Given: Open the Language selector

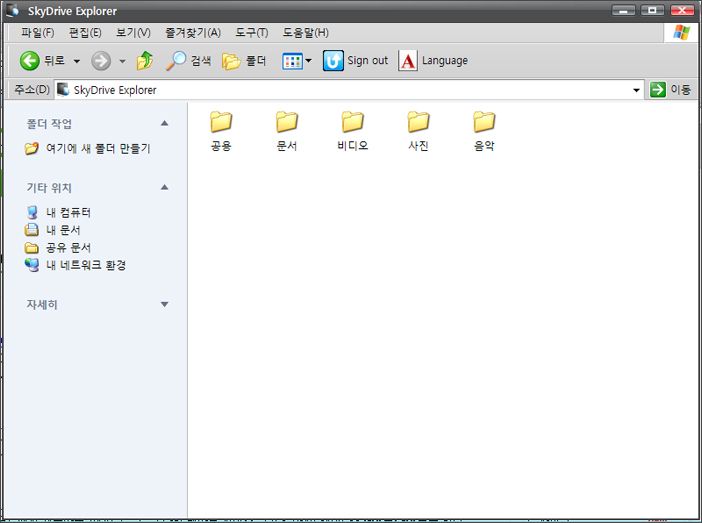Looking at the screenshot, I should (433, 60).
